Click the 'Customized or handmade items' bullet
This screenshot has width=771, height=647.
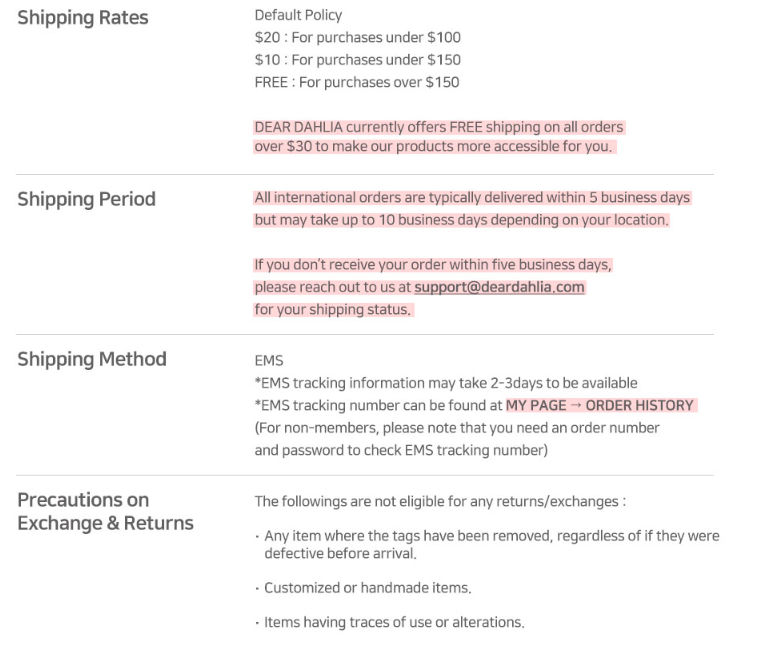(x=367, y=588)
